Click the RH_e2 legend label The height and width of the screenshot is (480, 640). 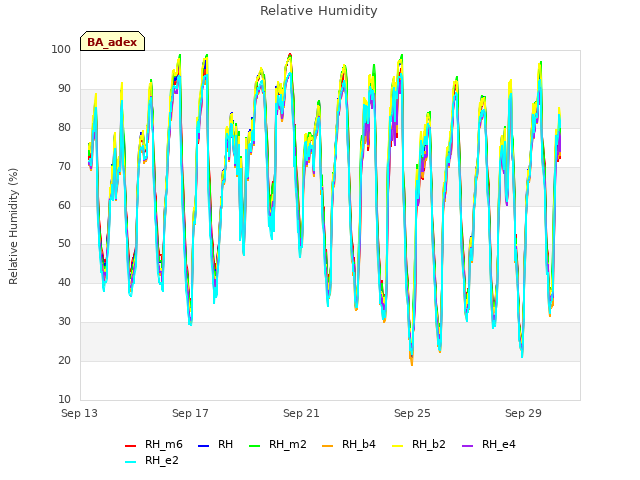click(162, 460)
